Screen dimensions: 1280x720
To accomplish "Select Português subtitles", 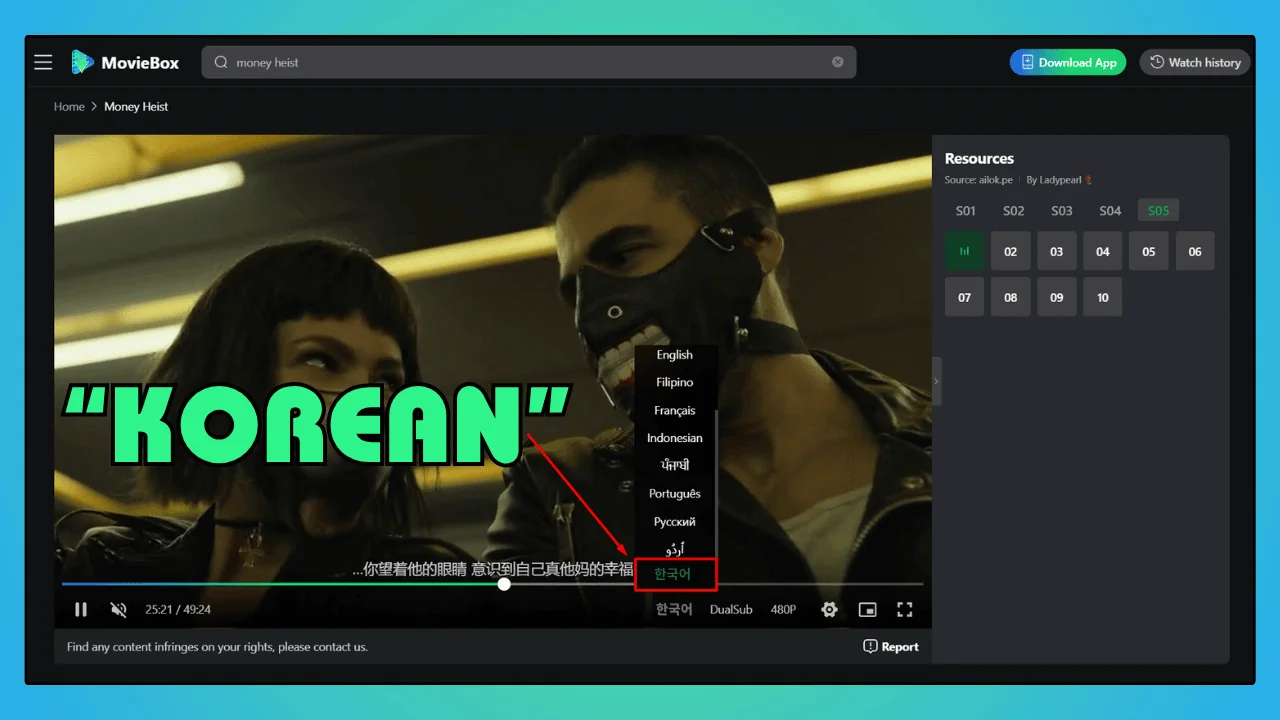I will (675, 494).
